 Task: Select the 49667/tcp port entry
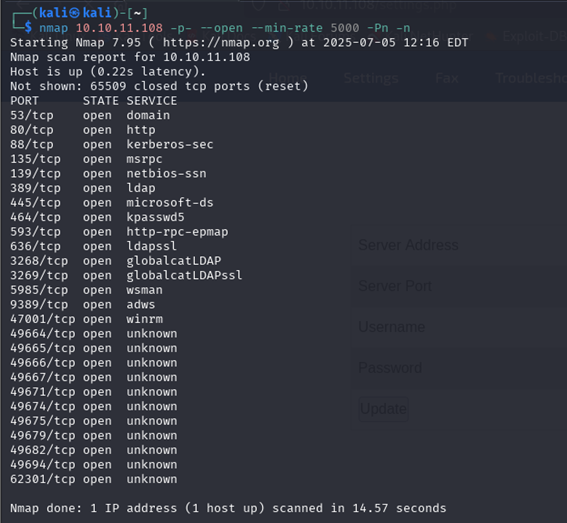pyautogui.click(x=43, y=377)
